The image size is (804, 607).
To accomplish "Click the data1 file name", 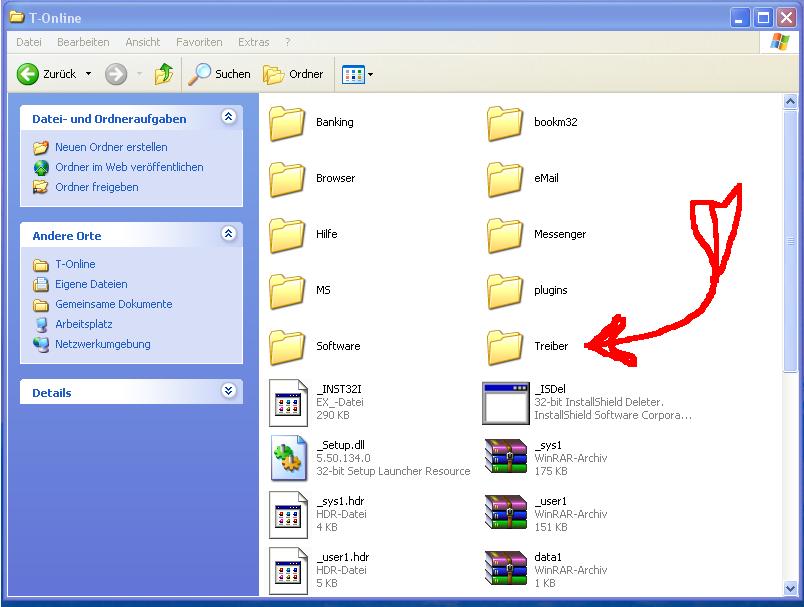I will 548,557.
